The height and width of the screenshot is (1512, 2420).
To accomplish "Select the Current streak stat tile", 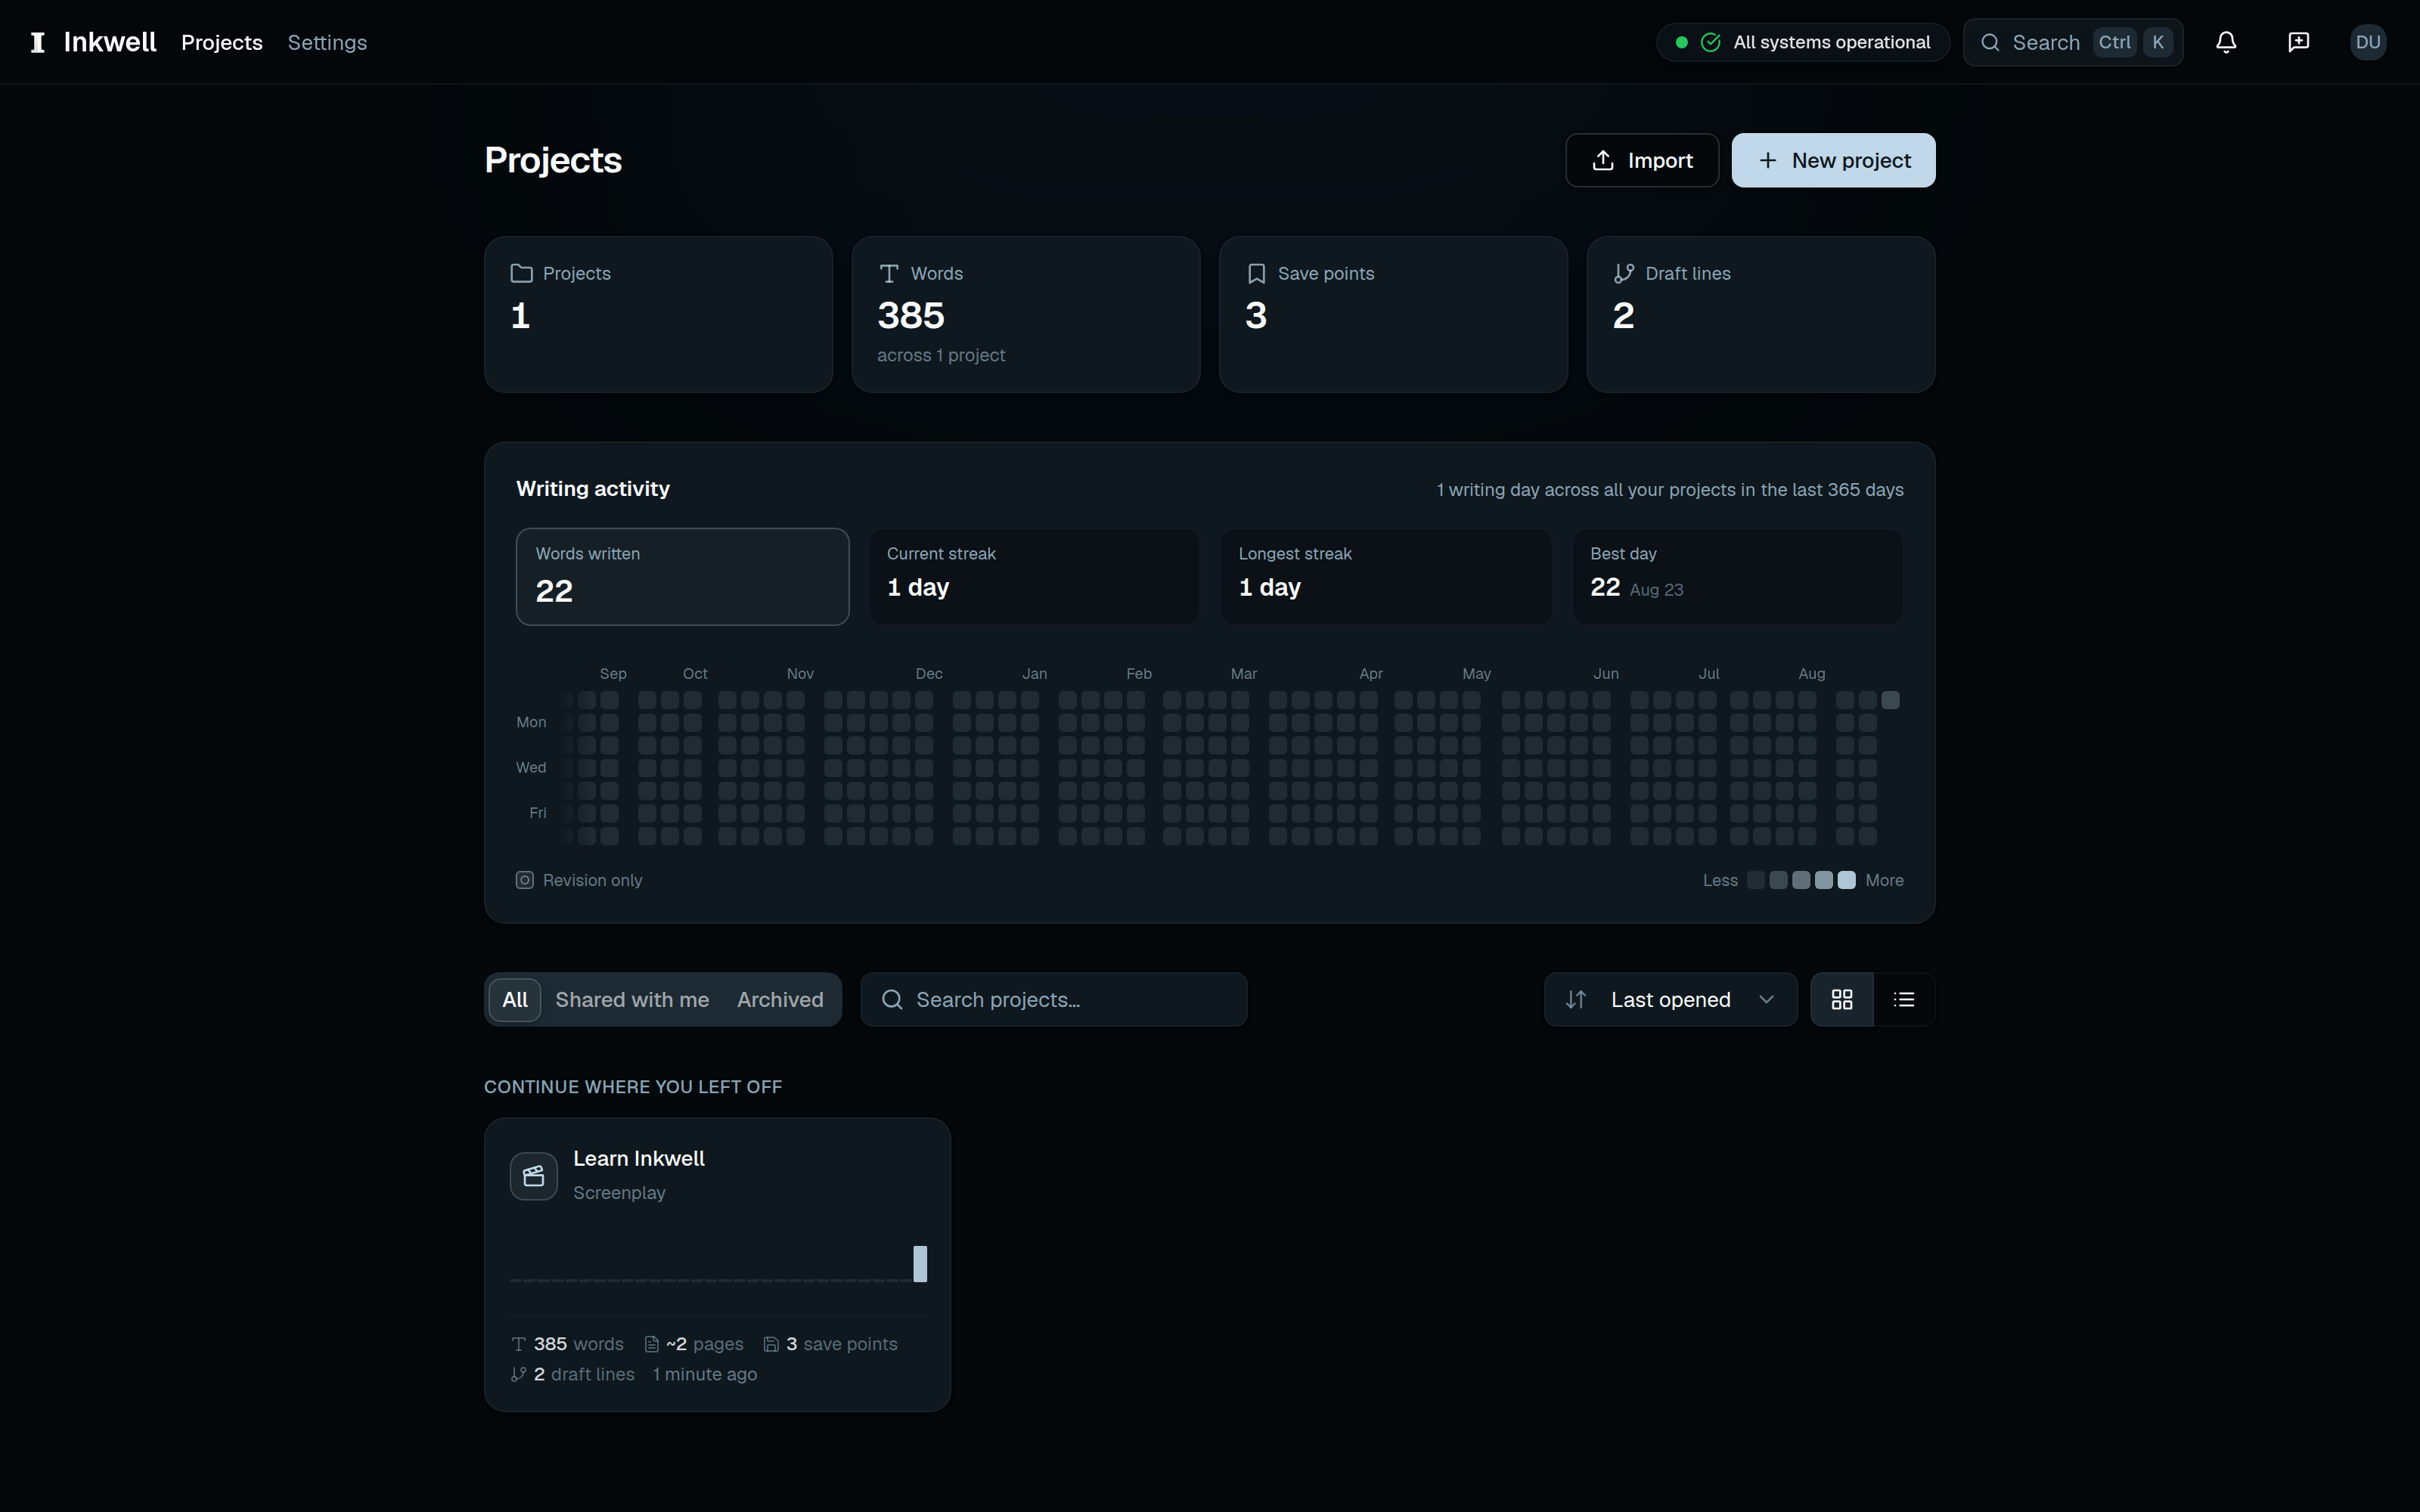I will [x=1034, y=577].
